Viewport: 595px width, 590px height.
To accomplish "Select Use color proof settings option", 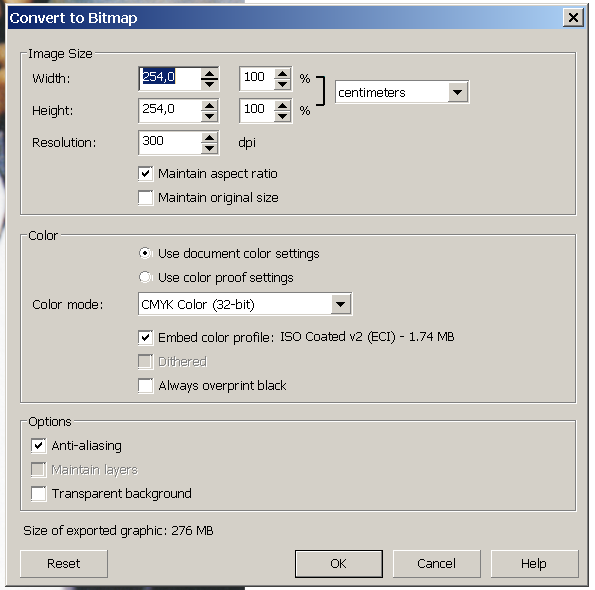I will point(145,277).
